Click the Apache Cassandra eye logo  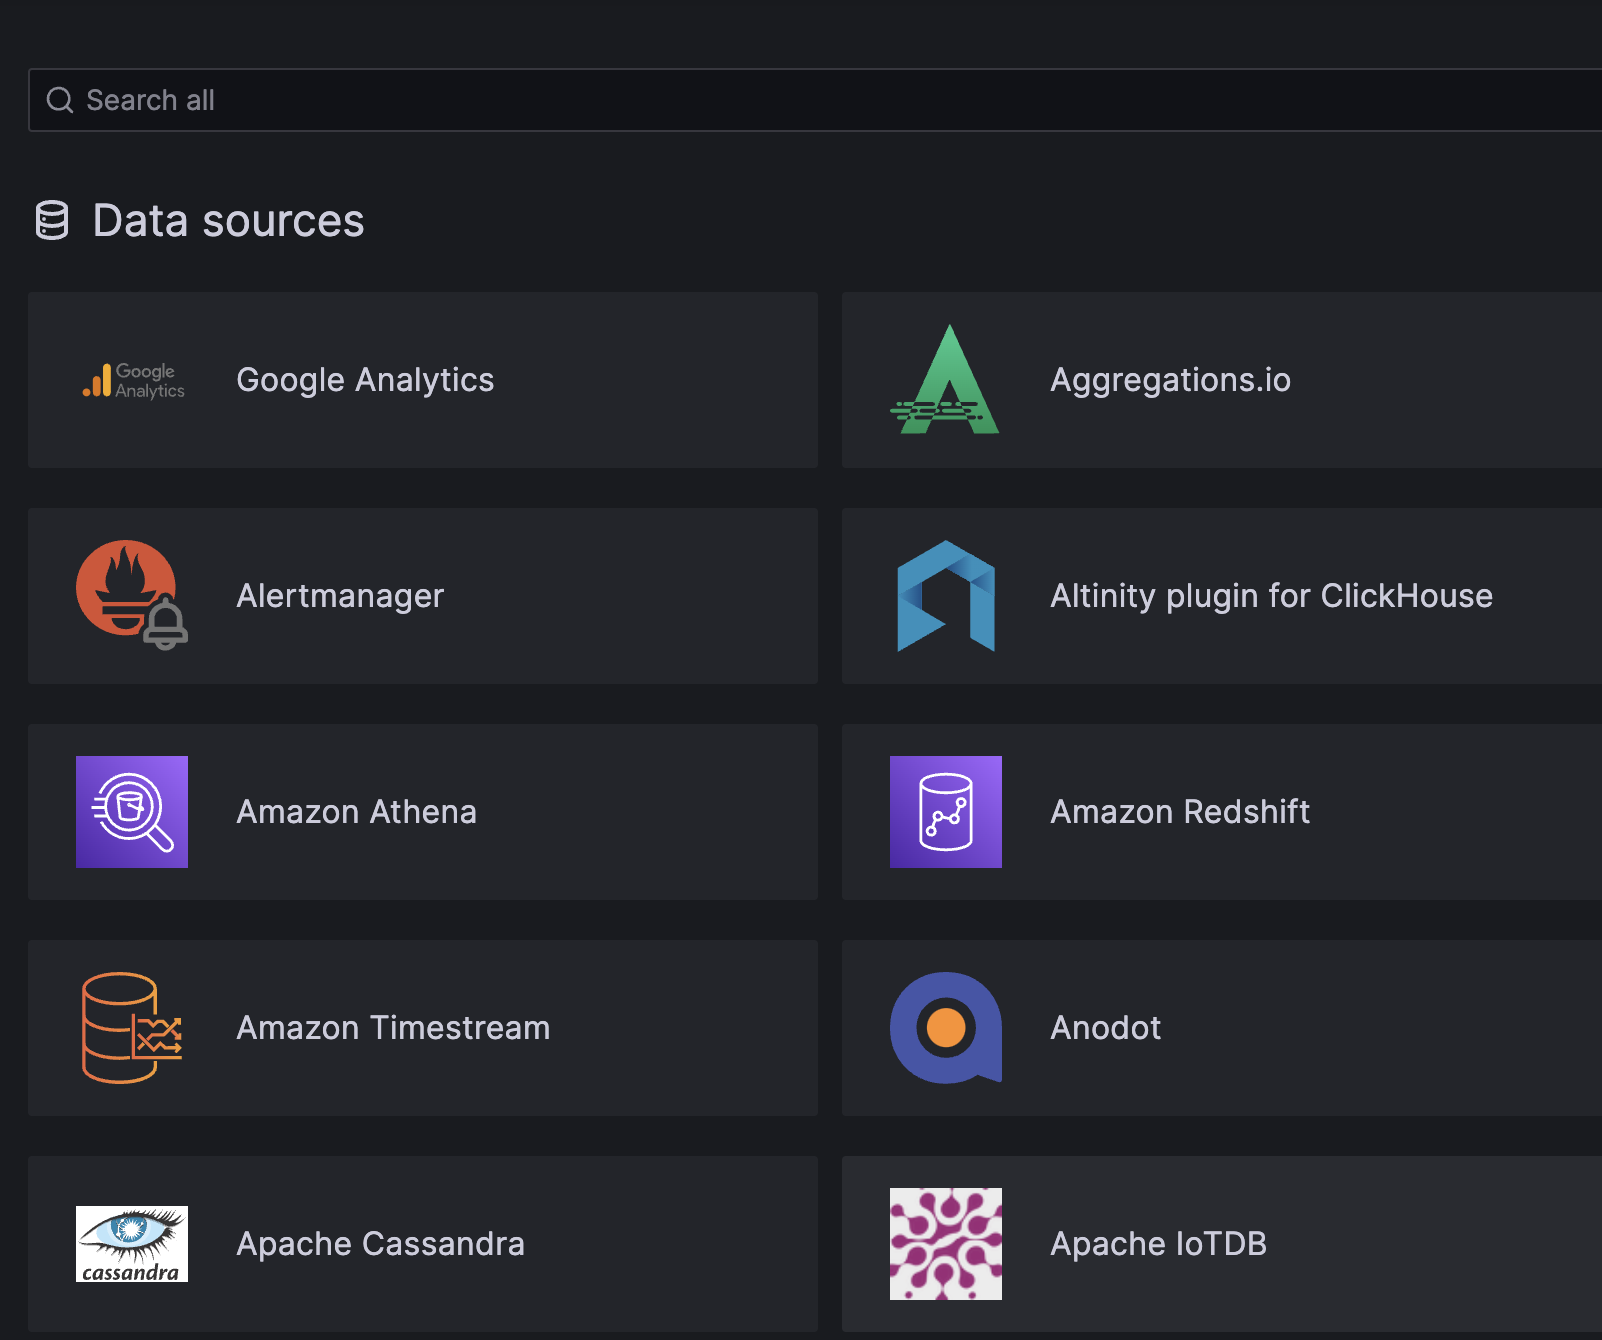pyautogui.click(x=132, y=1244)
